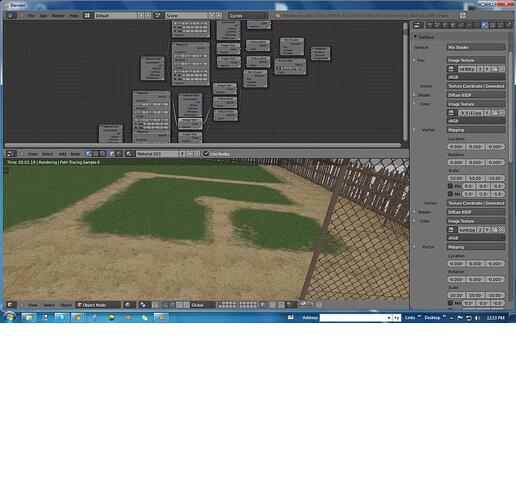Open node editor's editor type selector
Viewport: 516px width, 500px height.
point(10,154)
